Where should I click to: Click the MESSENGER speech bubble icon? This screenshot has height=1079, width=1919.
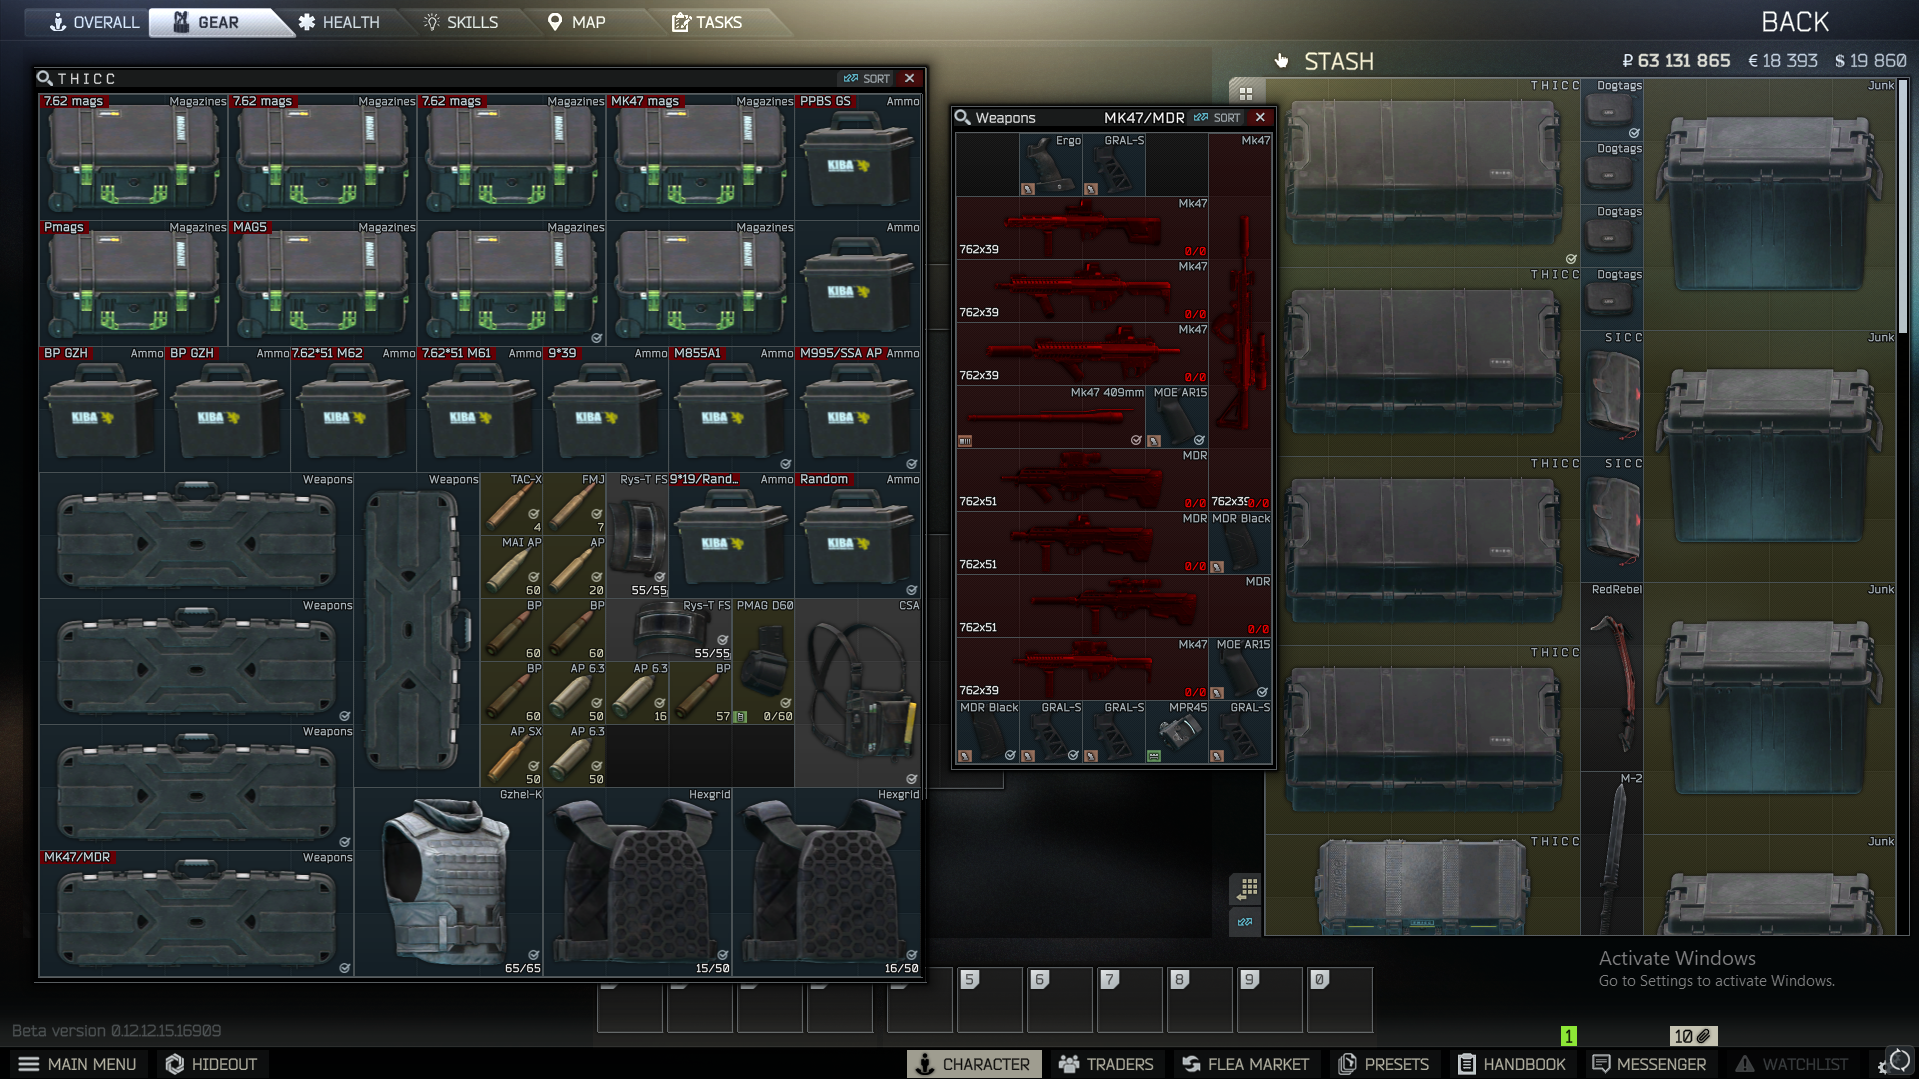pos(1601,1064)
